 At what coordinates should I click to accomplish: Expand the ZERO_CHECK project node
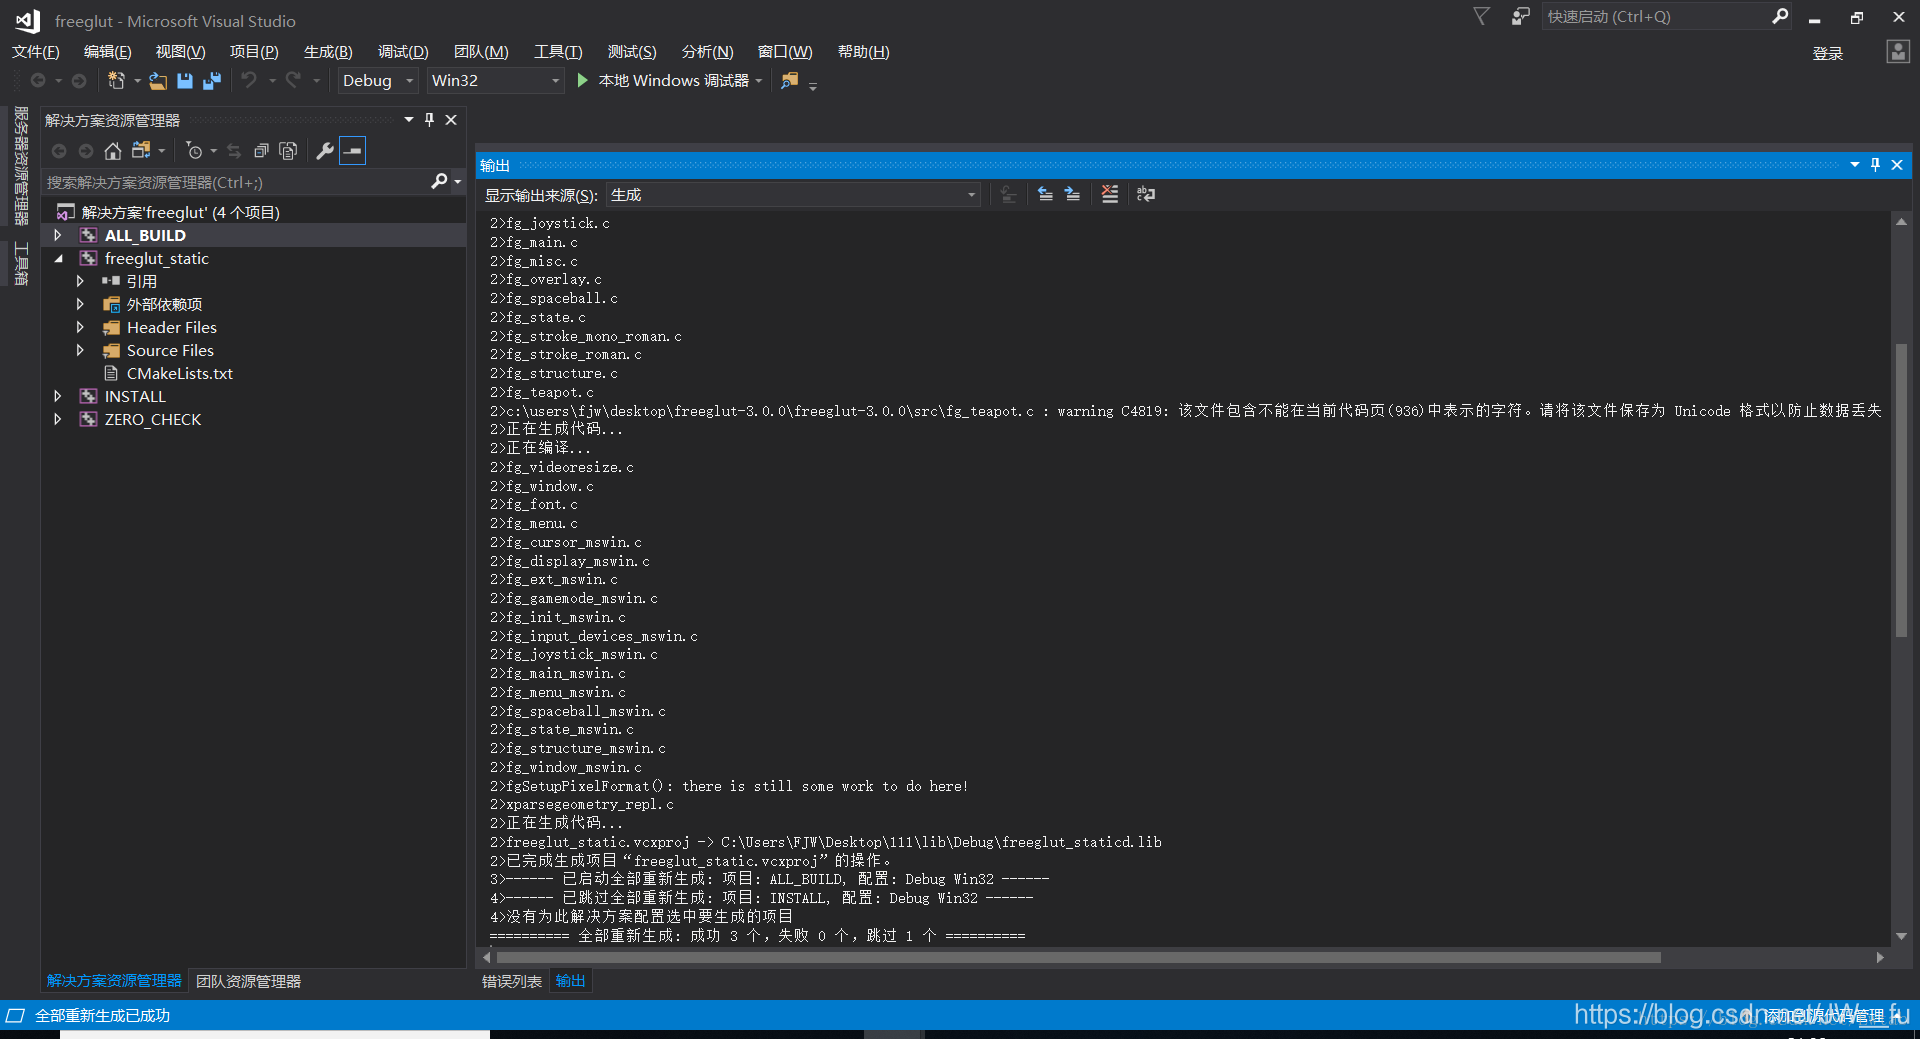58,419
